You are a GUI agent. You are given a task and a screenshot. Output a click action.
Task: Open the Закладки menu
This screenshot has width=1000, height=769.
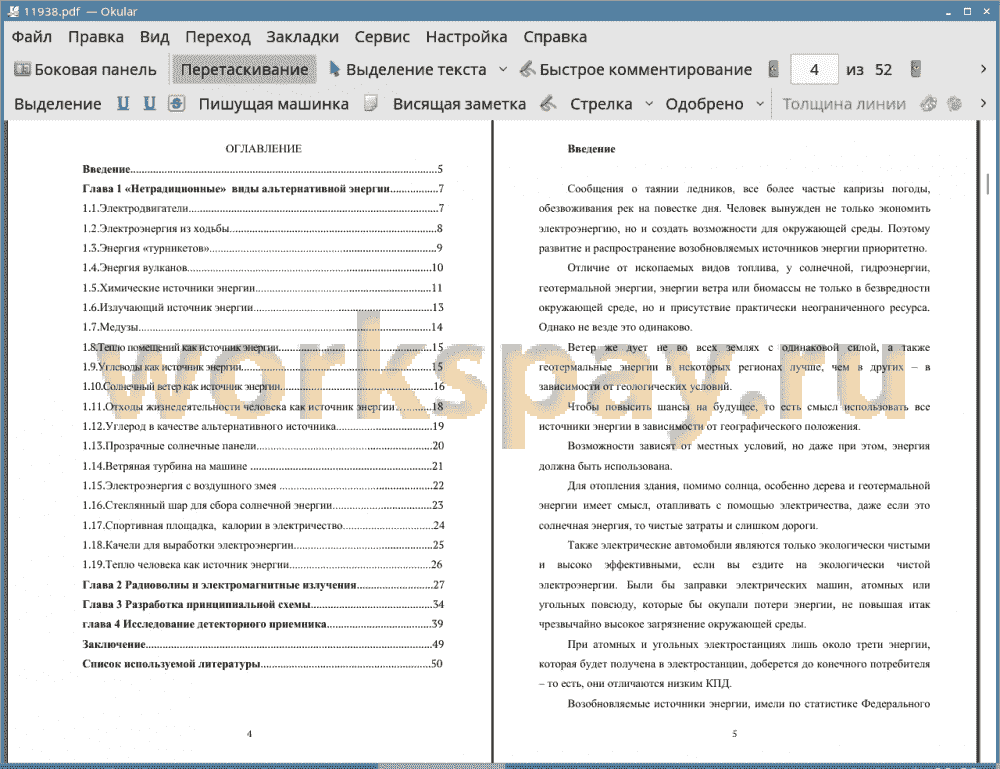click(302, 37)
